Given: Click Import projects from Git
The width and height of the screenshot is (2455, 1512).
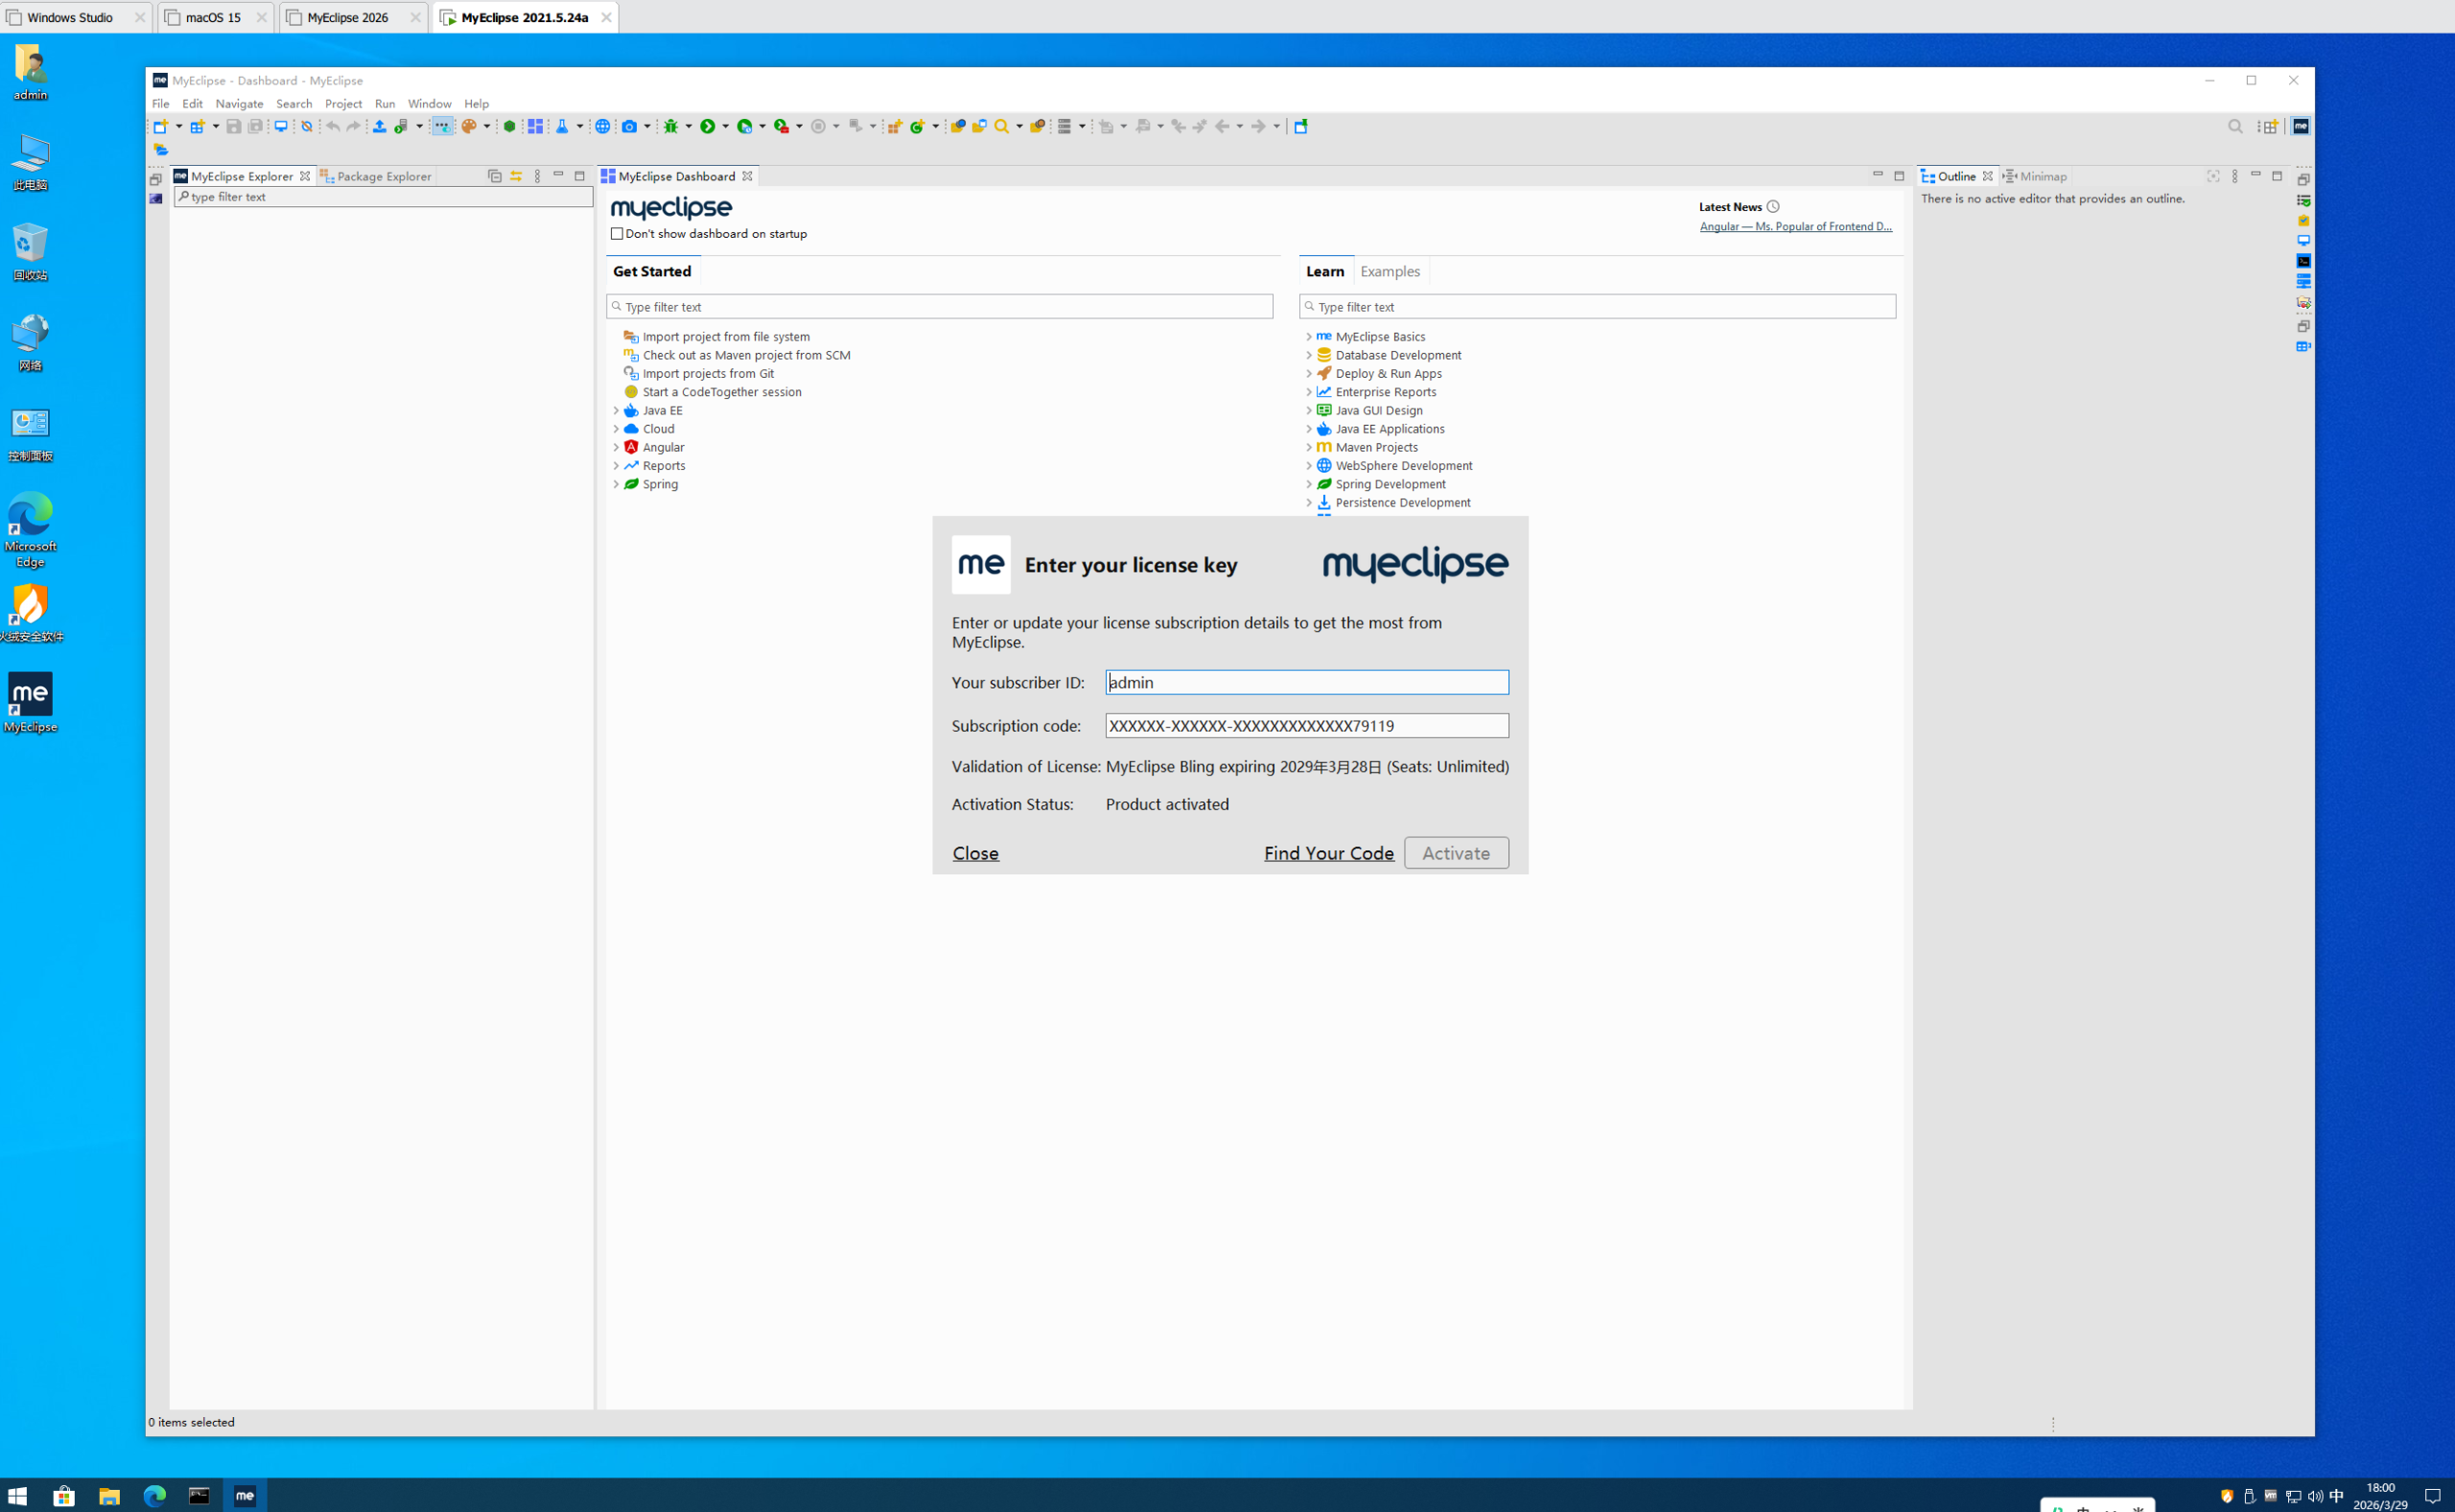Looking at the screenshot, I should click(708, 374).
